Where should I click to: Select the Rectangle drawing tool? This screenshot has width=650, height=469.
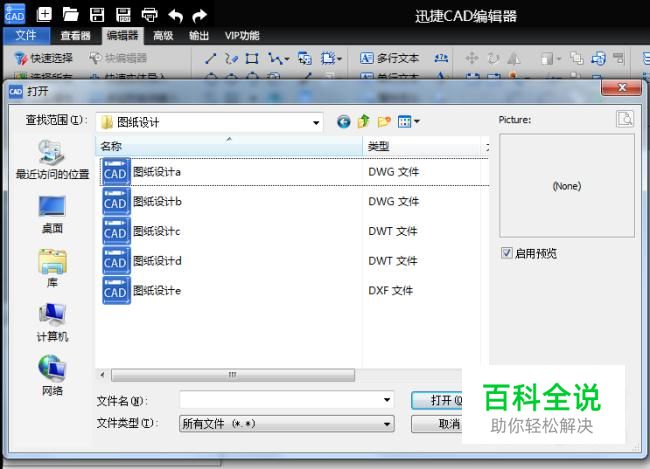pos(252,58)
